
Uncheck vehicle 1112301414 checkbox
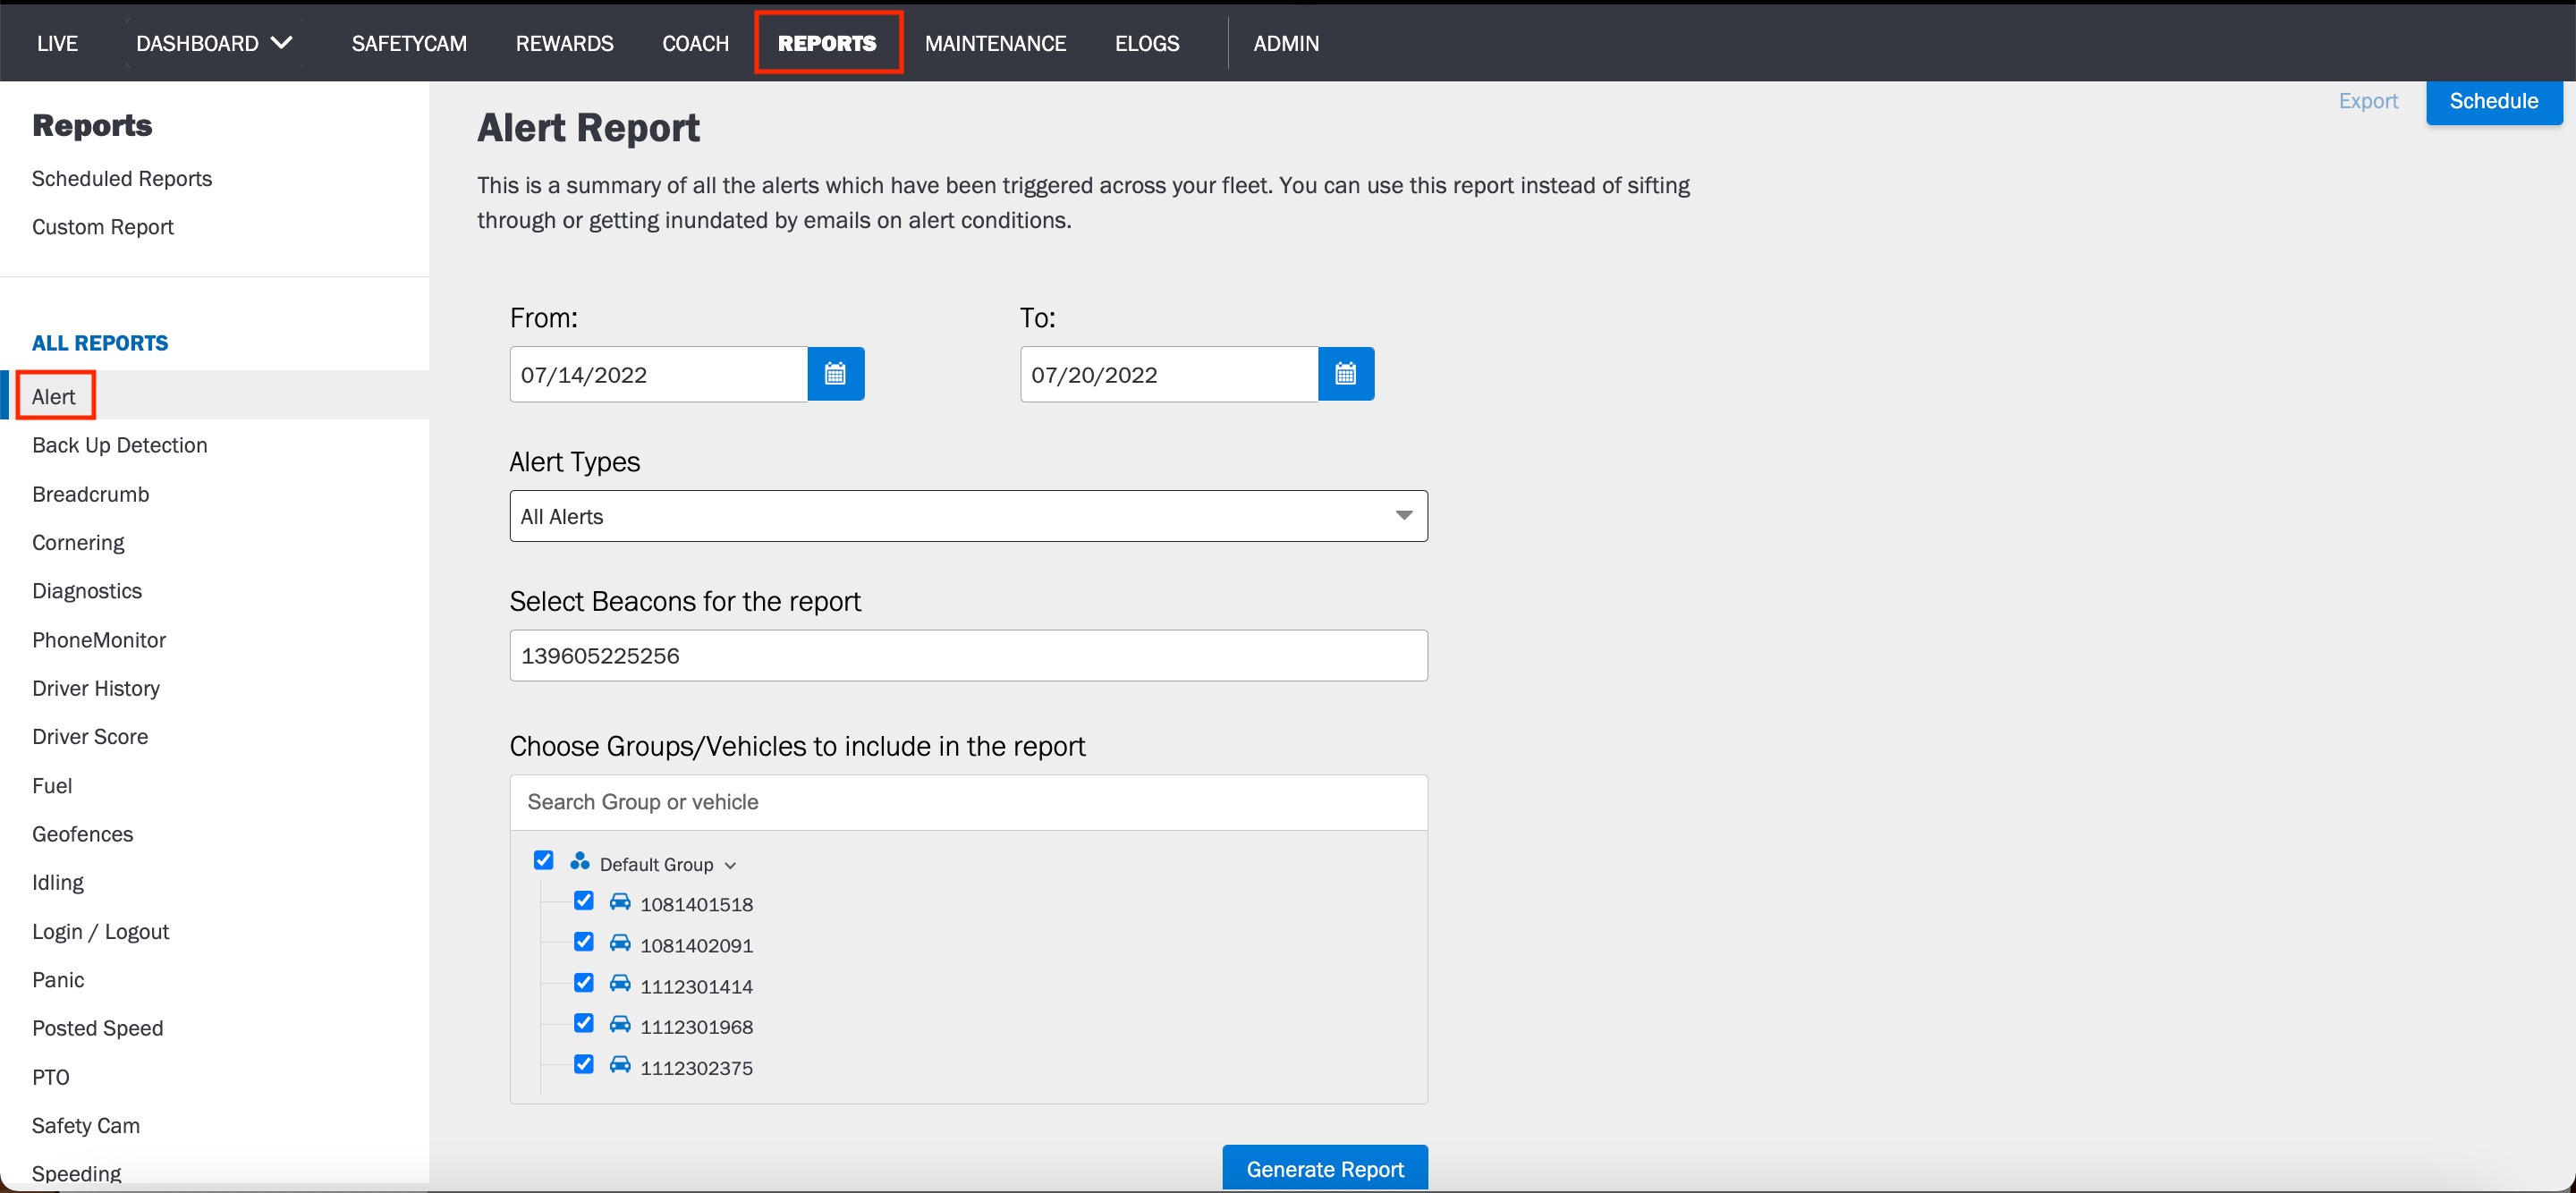[584, 983]
